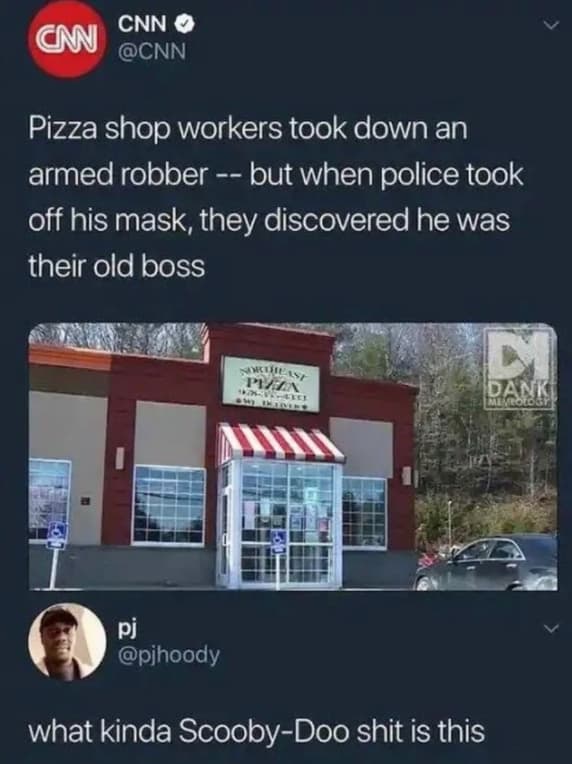
Task: Open the @pjhoody handle link
Action: [x=169, y=656]
